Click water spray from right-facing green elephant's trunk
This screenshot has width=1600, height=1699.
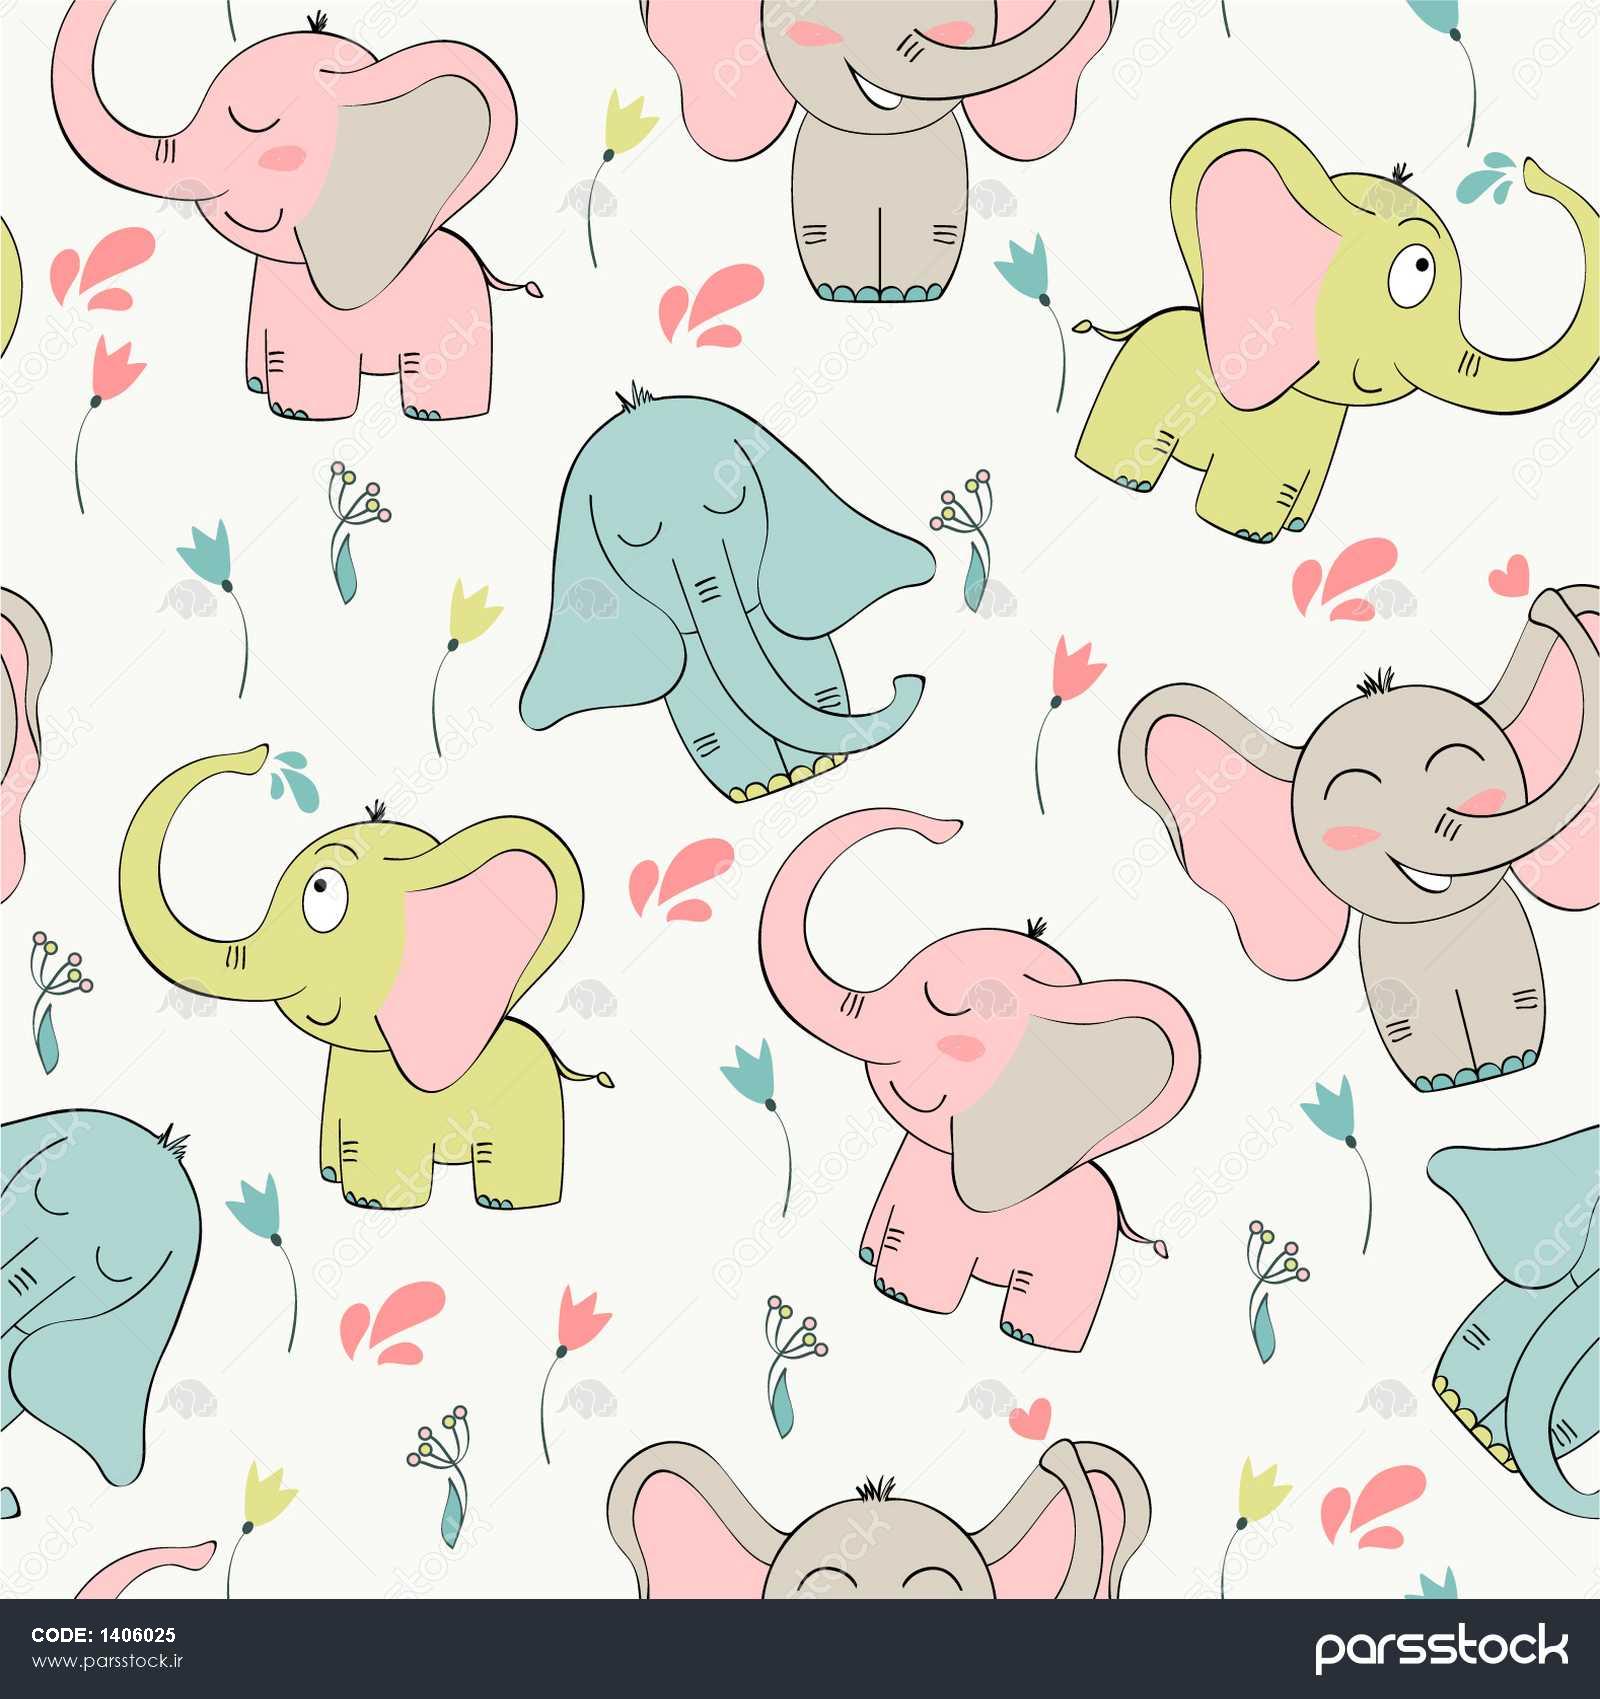(1487, 178)
